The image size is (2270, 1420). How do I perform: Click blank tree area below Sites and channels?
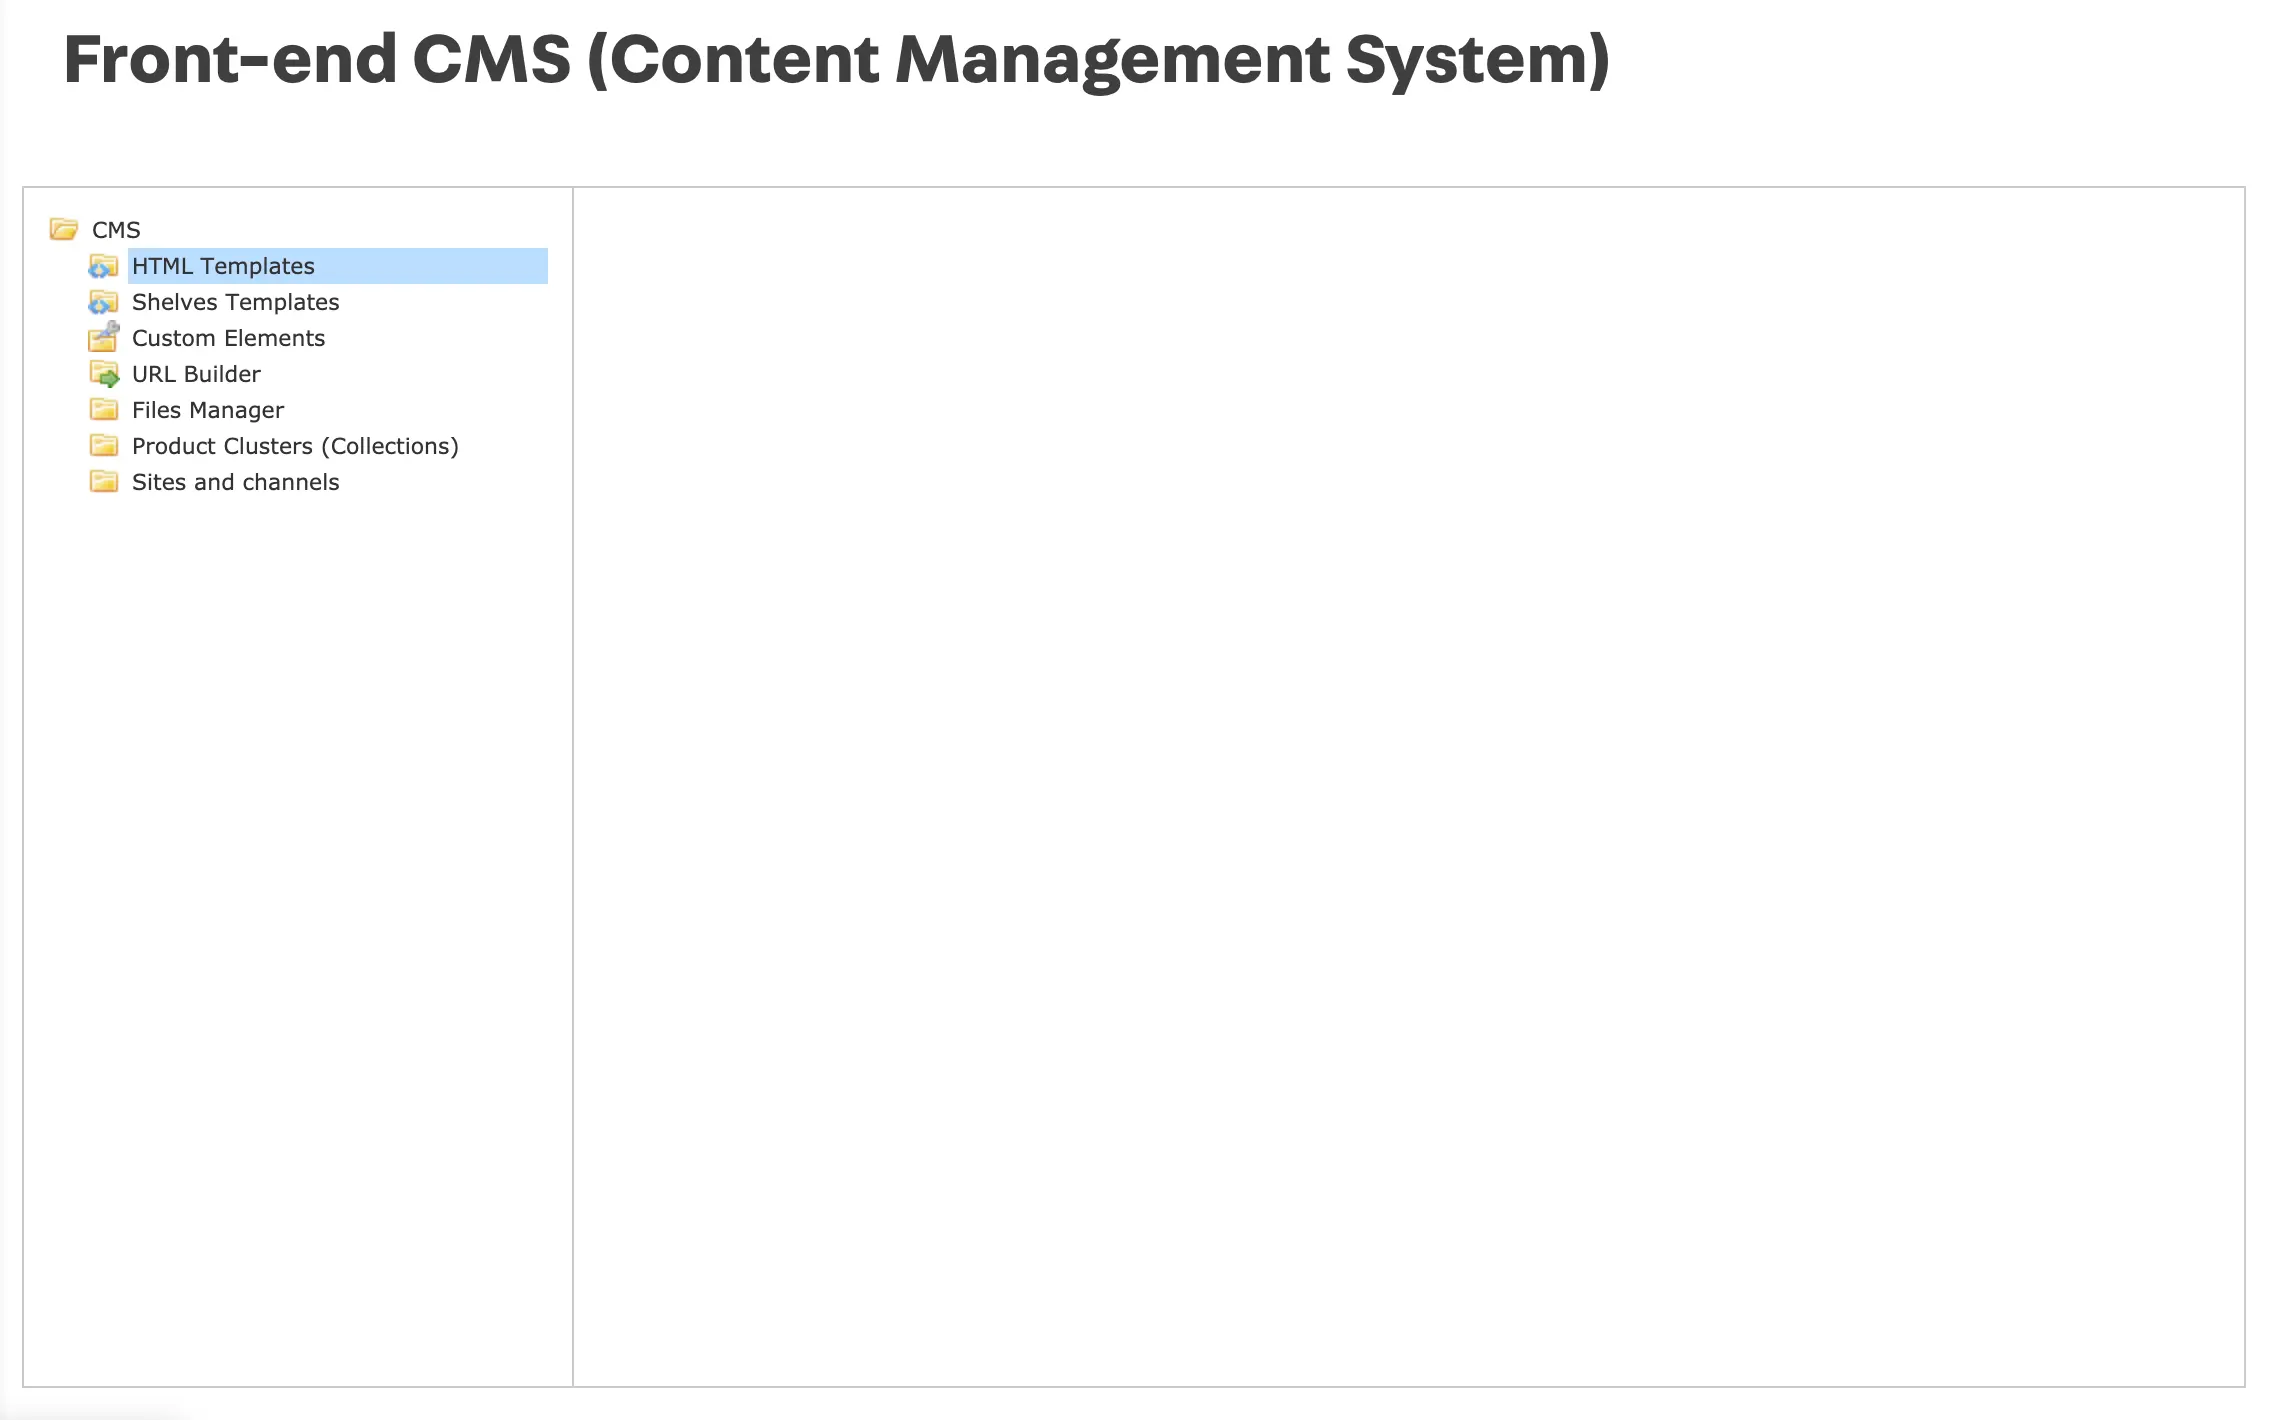(298, 900)
